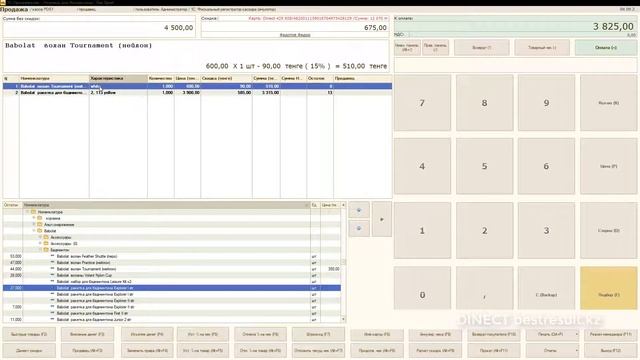The height and width of the screenshot is (360, 640).
Task: Click the Цена price key
Action: click(608, 166)
